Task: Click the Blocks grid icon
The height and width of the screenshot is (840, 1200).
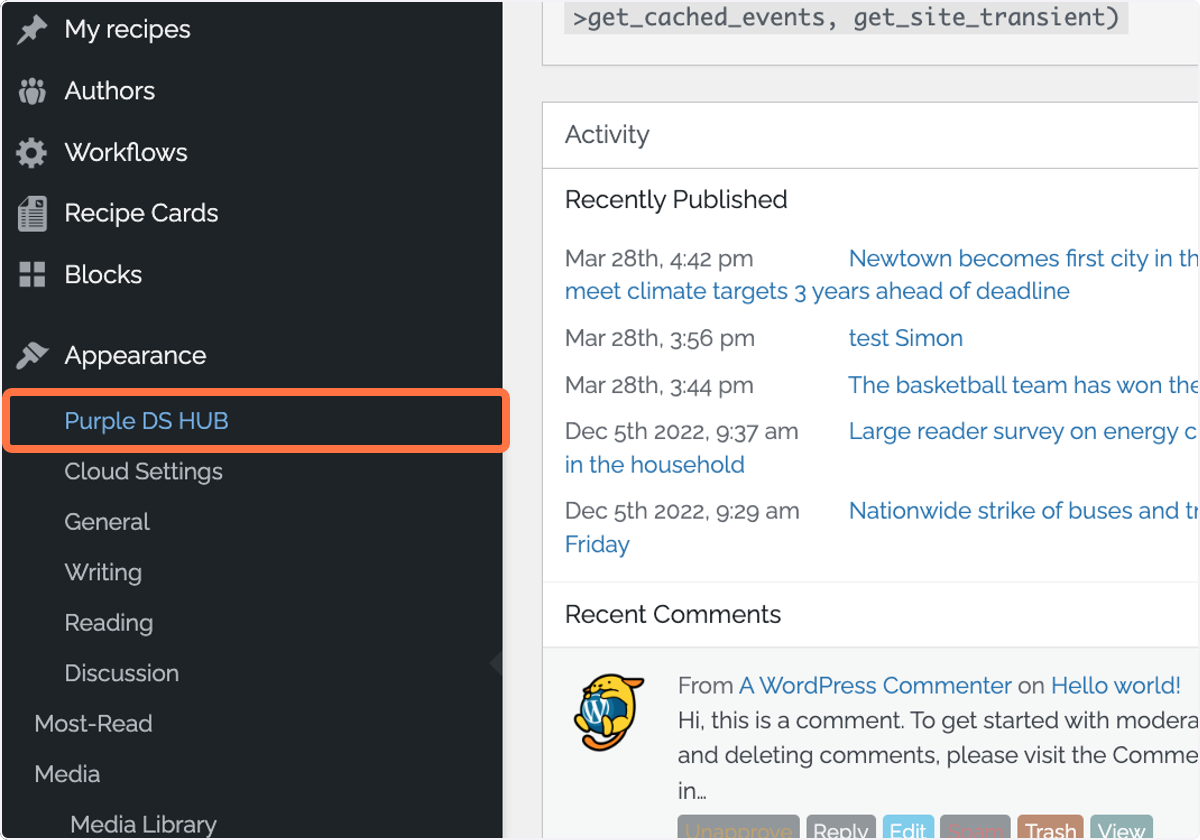Action: click(x=32, y=275)
